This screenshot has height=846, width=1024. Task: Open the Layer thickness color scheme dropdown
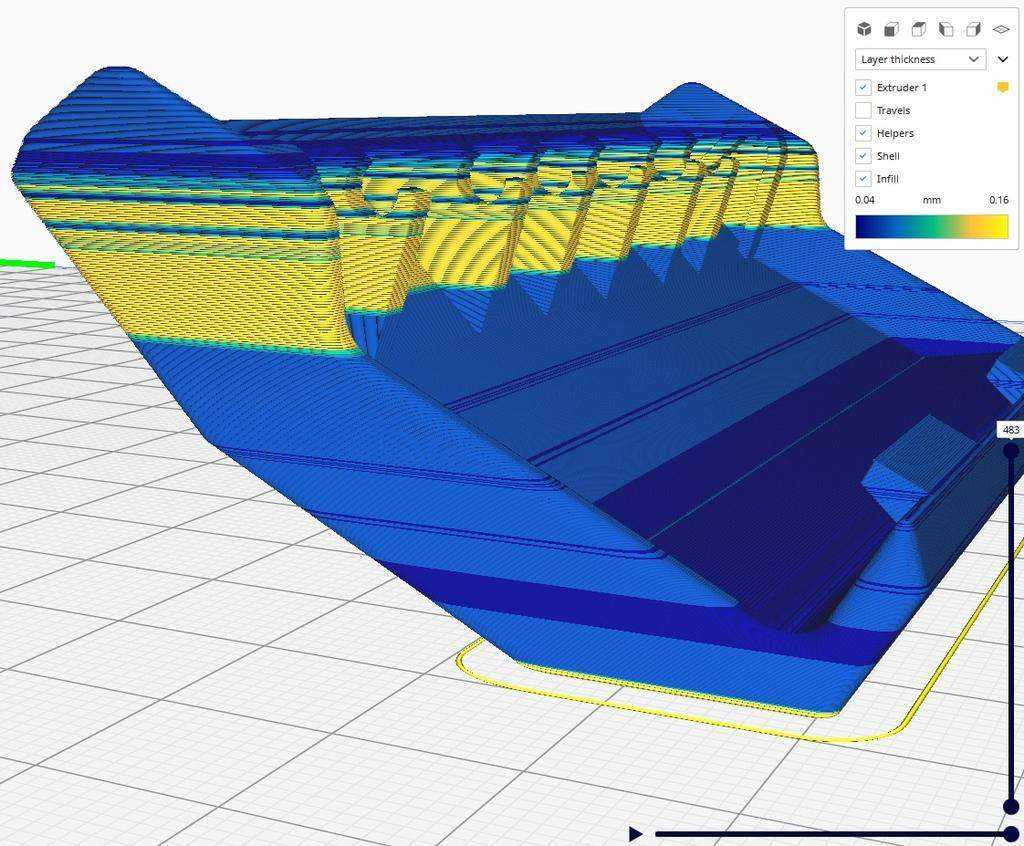pos(920,59)
